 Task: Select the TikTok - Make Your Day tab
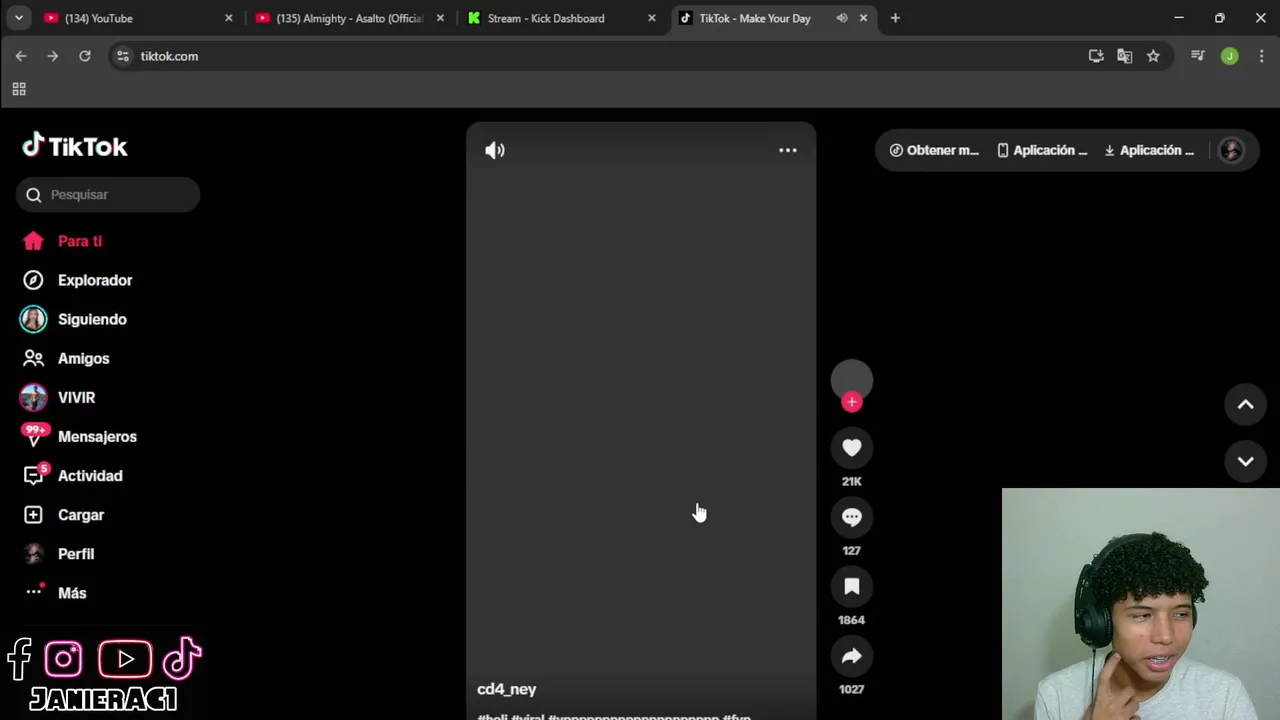click(x=754, y=18)
